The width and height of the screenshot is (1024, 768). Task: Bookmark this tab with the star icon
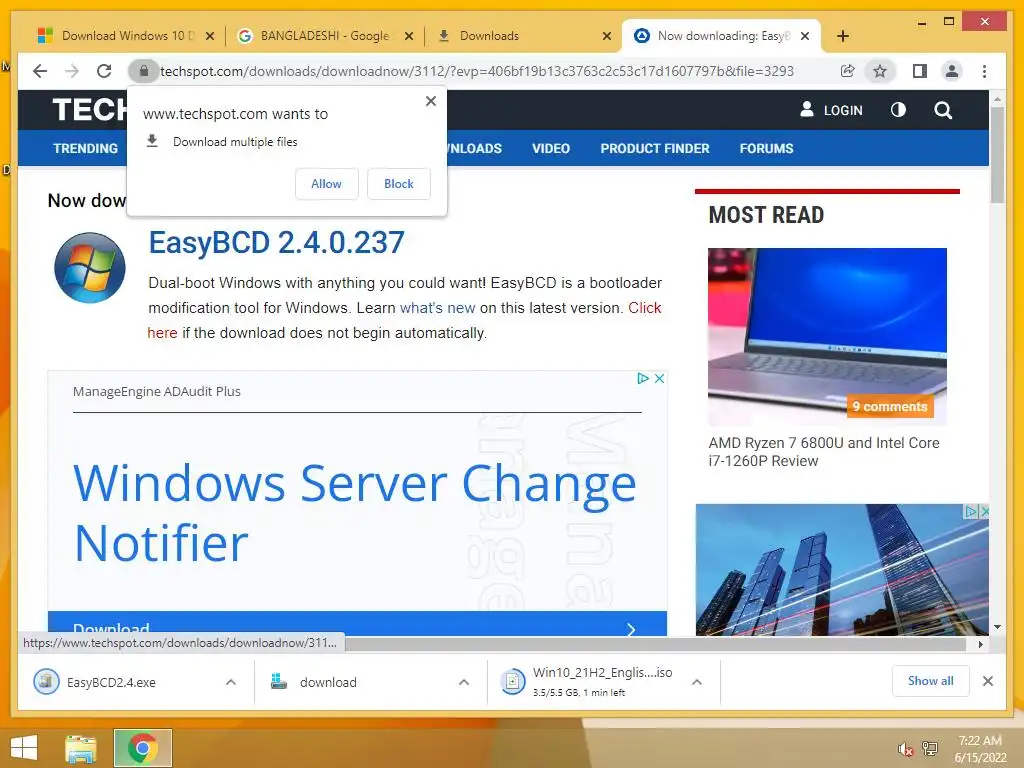(880, 71)
